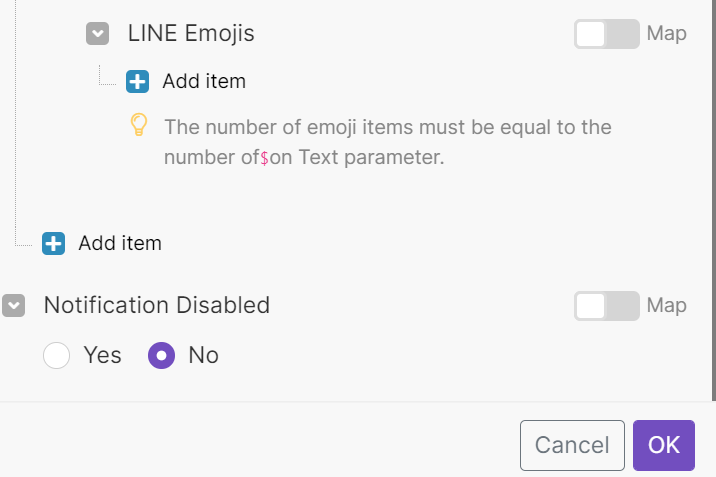This screenshot has height=477, width=716.
Task: Click the lightbulb hint icon
Action: (x=139, y=125)
